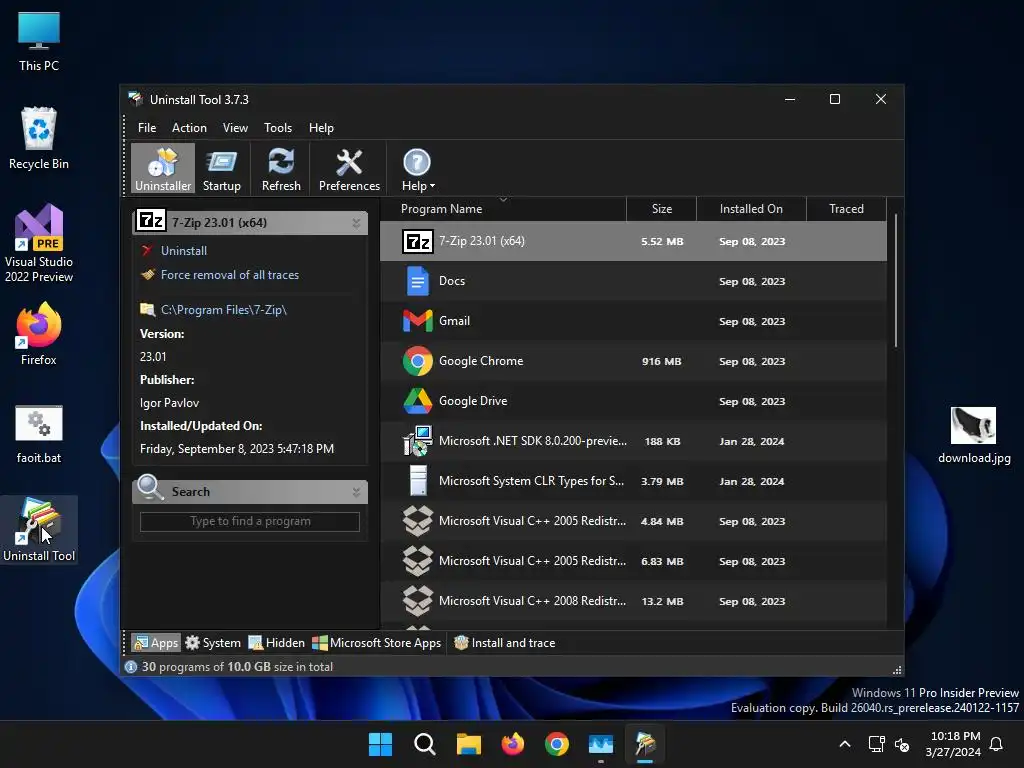This screenshot has width=1024, height=768.
Task: Open the toolbar Help dropdown
Action: [417, 168]
